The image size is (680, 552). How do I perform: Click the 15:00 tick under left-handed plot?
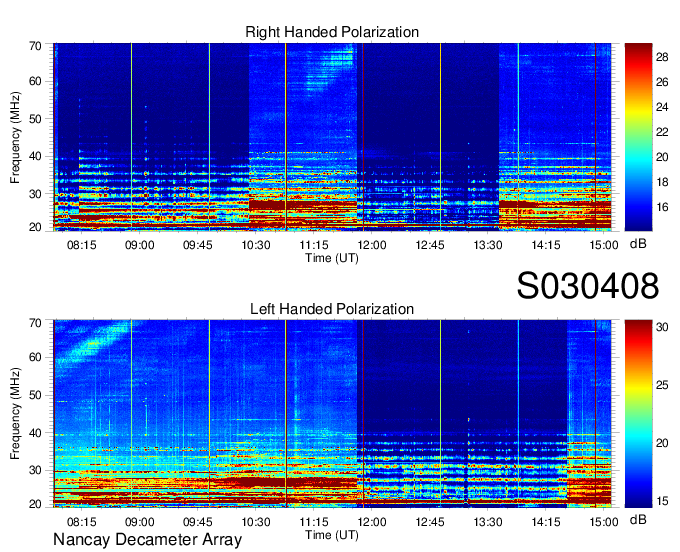(x=604, y=522)
